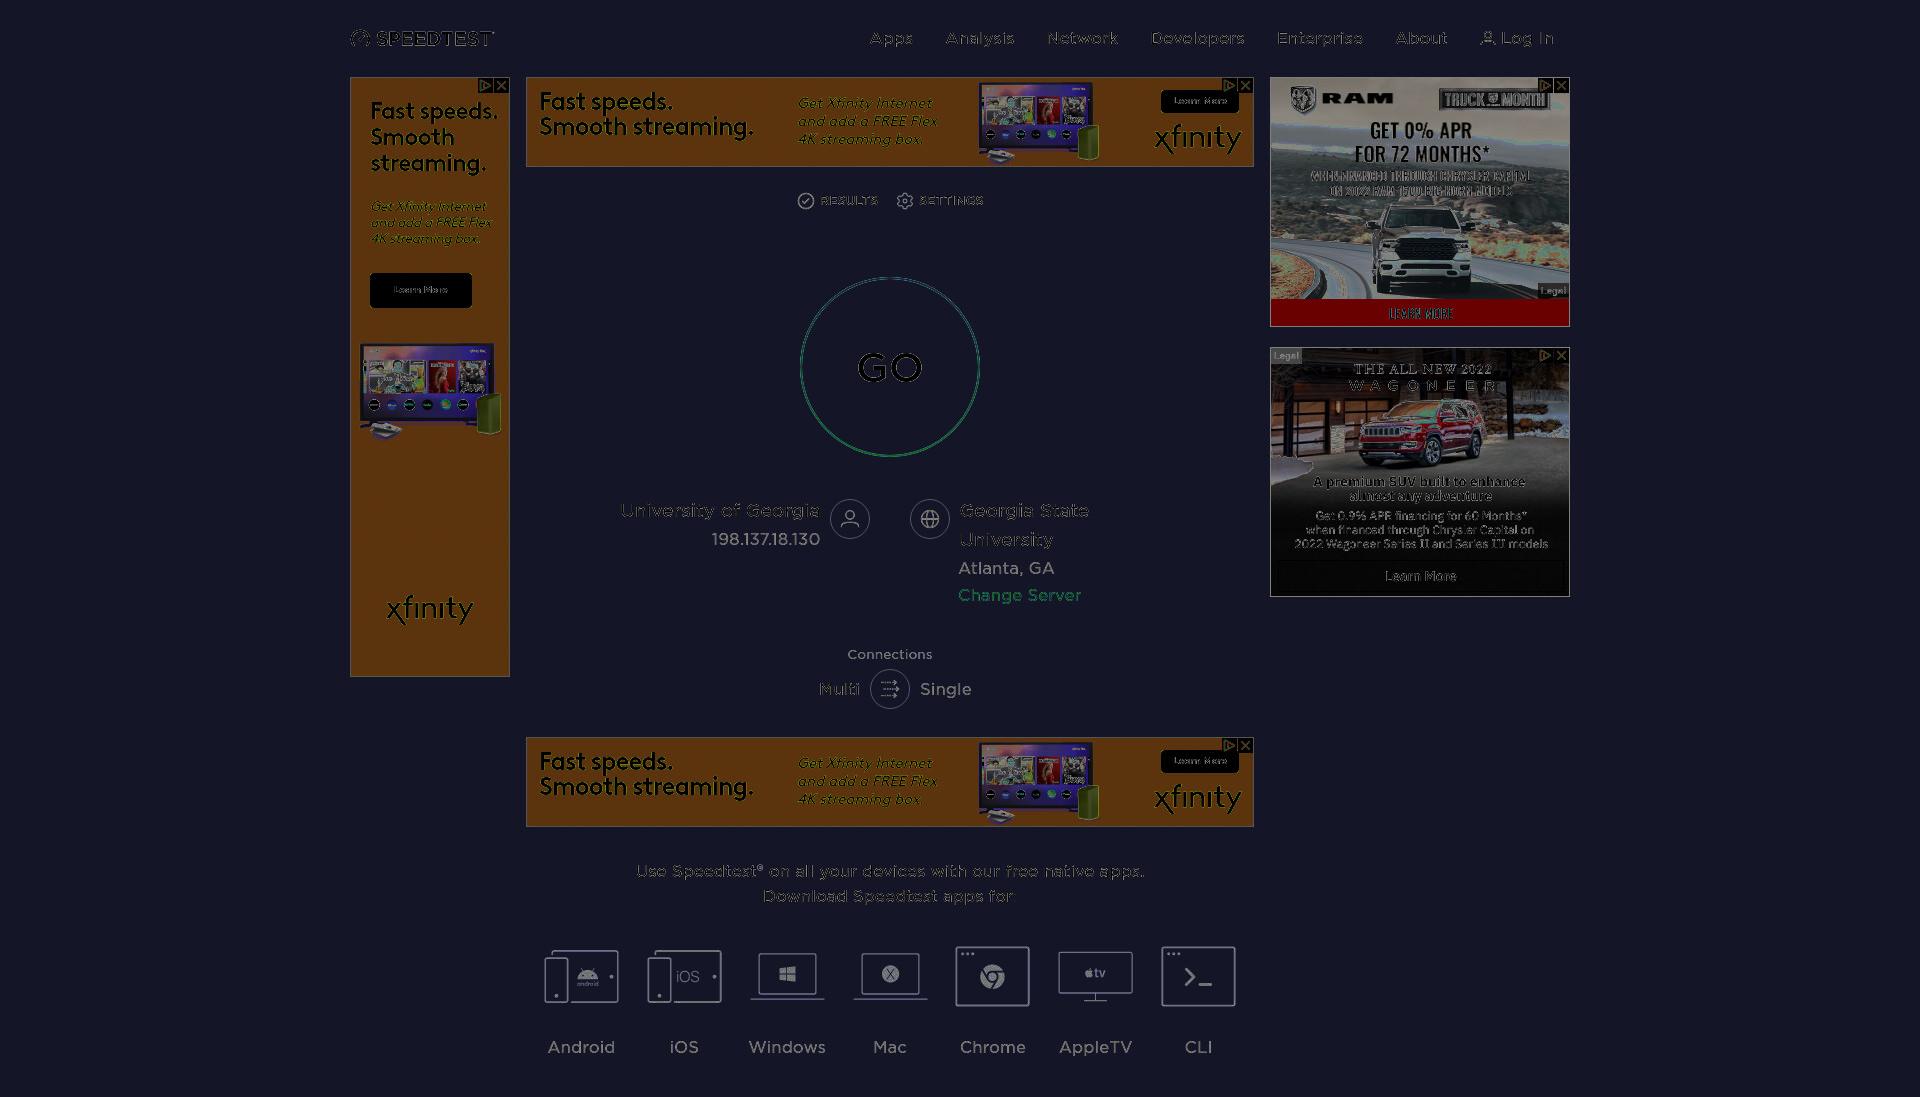Click the Mac text label

[890, 1047]
